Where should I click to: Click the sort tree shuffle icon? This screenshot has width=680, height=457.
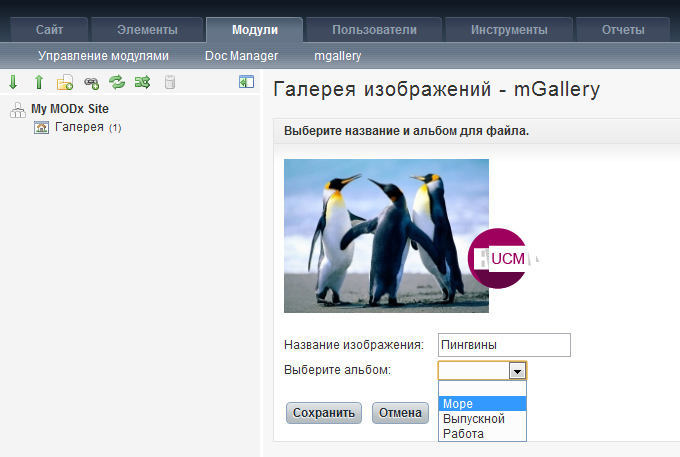(142, 82)
